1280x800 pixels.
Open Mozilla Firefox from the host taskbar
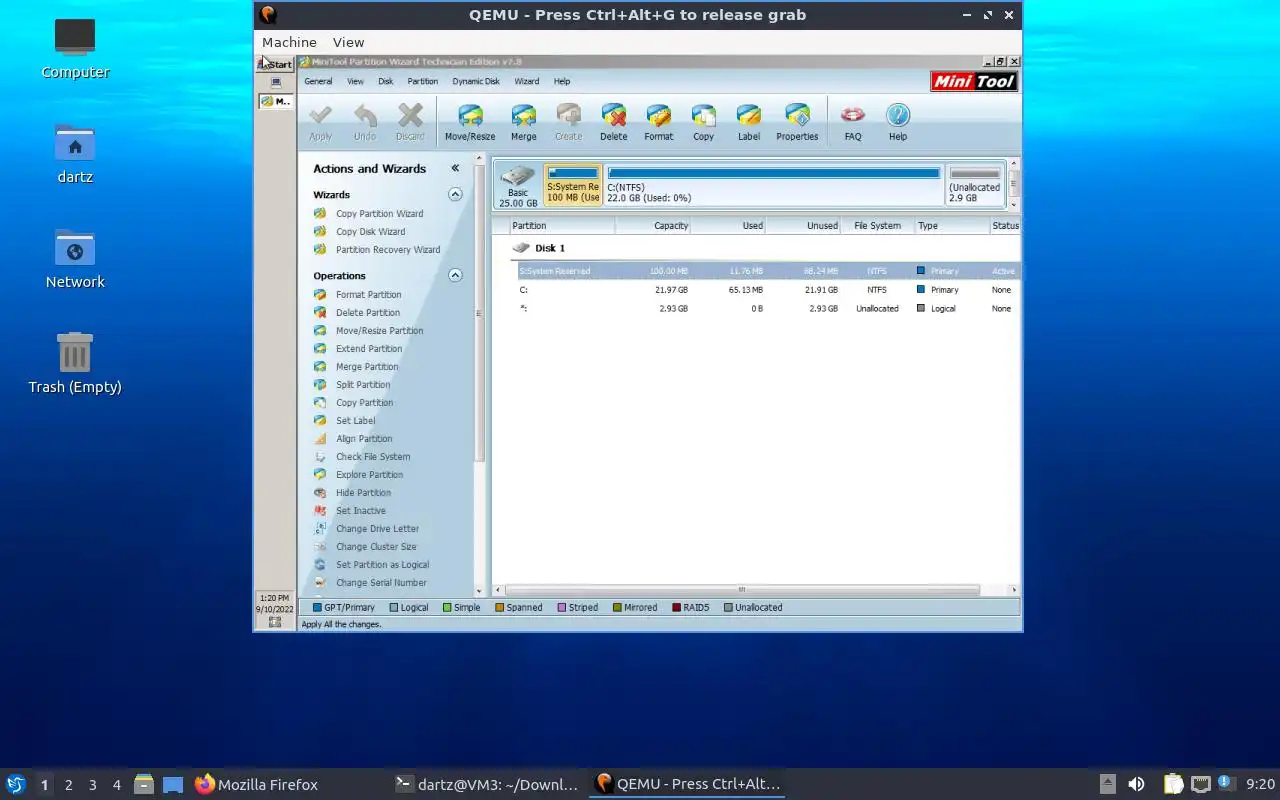click(x=256, y=784)
